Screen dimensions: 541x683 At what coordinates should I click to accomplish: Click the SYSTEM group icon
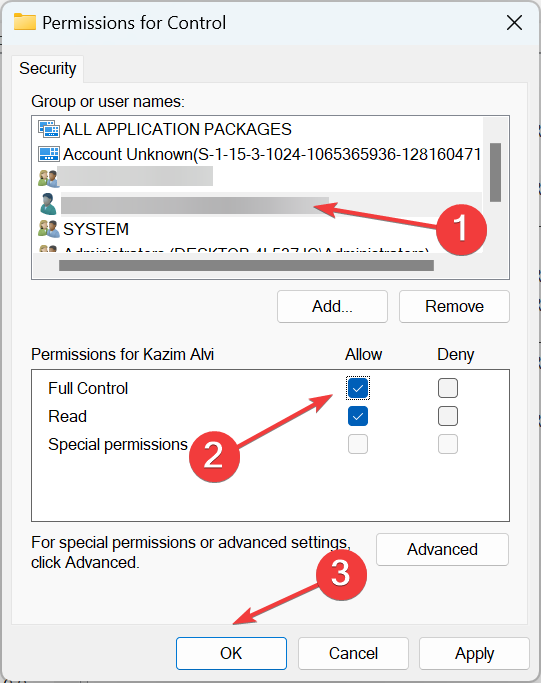click(48, 229)
